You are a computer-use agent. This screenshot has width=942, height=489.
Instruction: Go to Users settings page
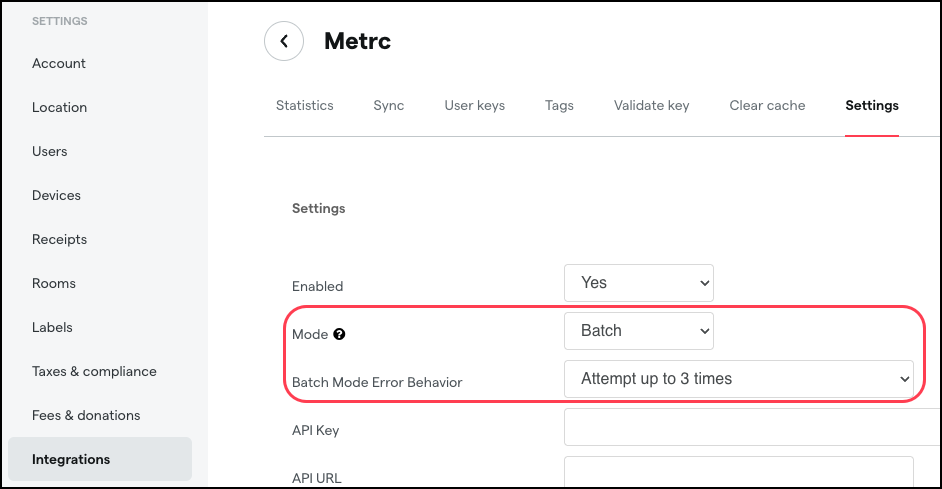click(49, 151)
